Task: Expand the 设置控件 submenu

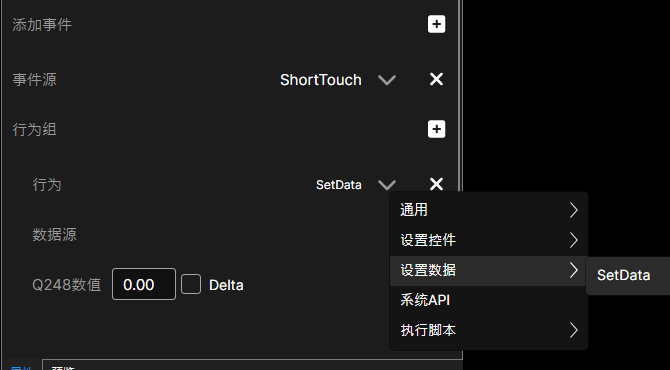Action: tap(489, 240)
